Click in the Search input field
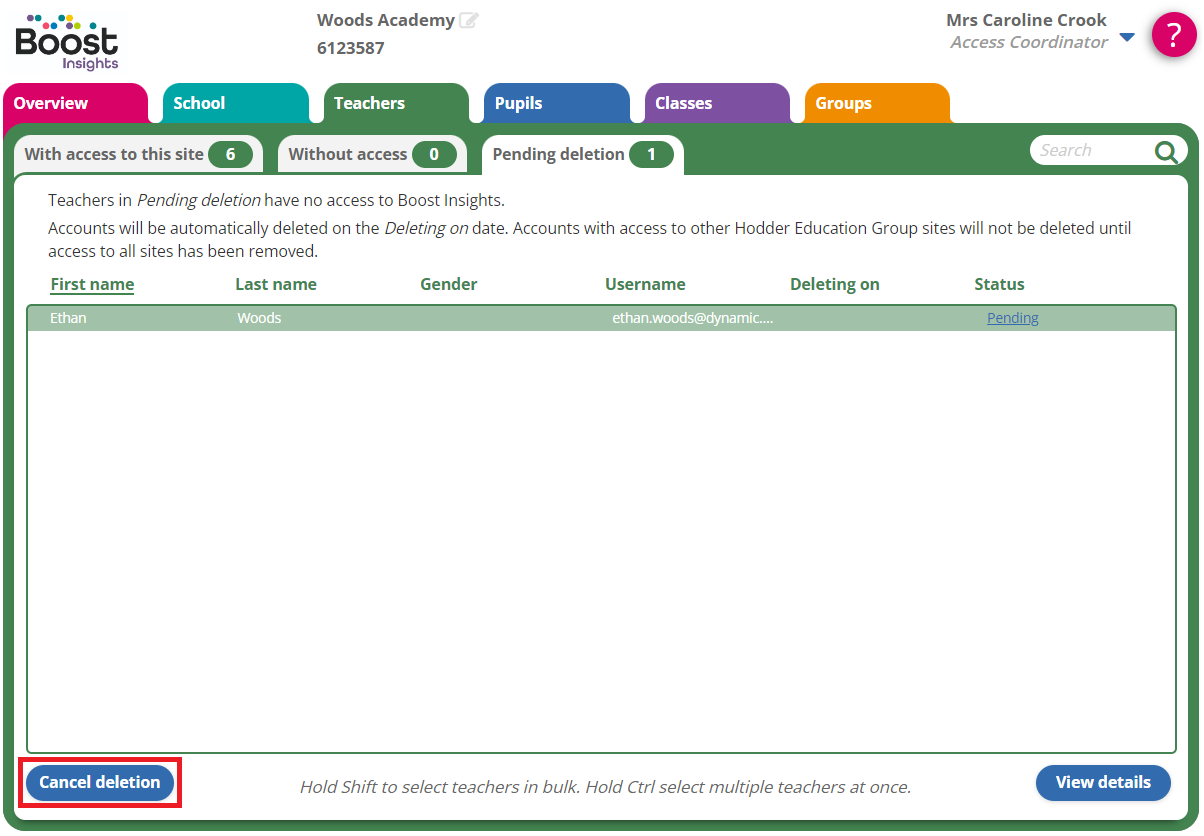Screen dimensions: 1204x836 click(1090, 151)
